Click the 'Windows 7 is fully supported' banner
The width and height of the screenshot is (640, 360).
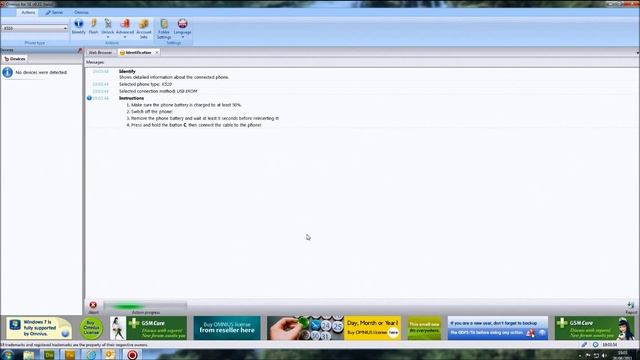pos(39,328)
